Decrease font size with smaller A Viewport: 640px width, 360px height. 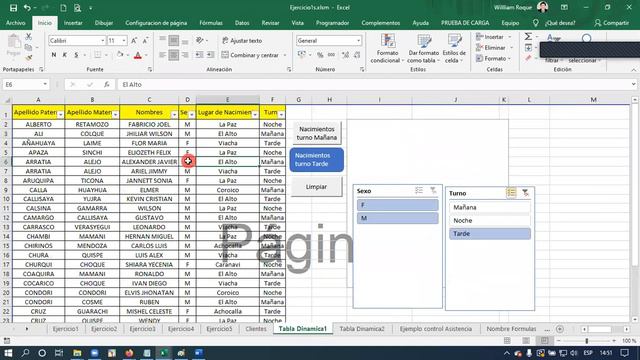pyautogui.click(x=145, y=40)
